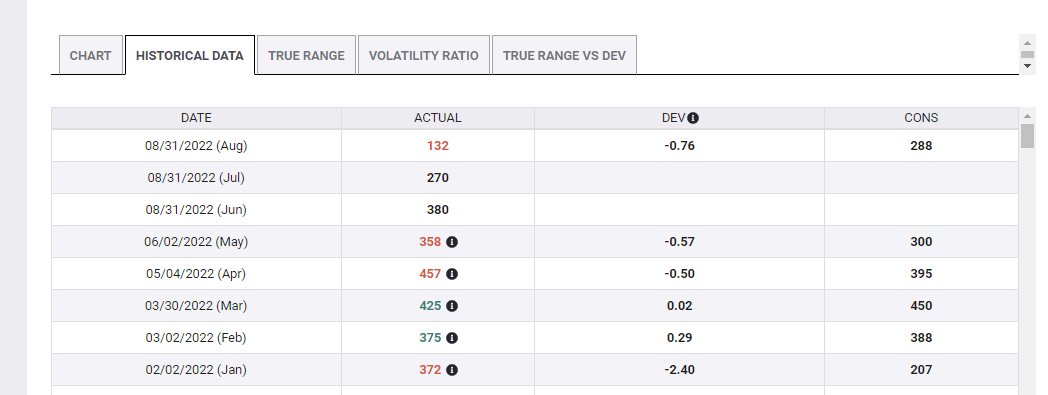Switch to the True Range tab
This screenshot has width=1048, height=395.
(306, 55)
